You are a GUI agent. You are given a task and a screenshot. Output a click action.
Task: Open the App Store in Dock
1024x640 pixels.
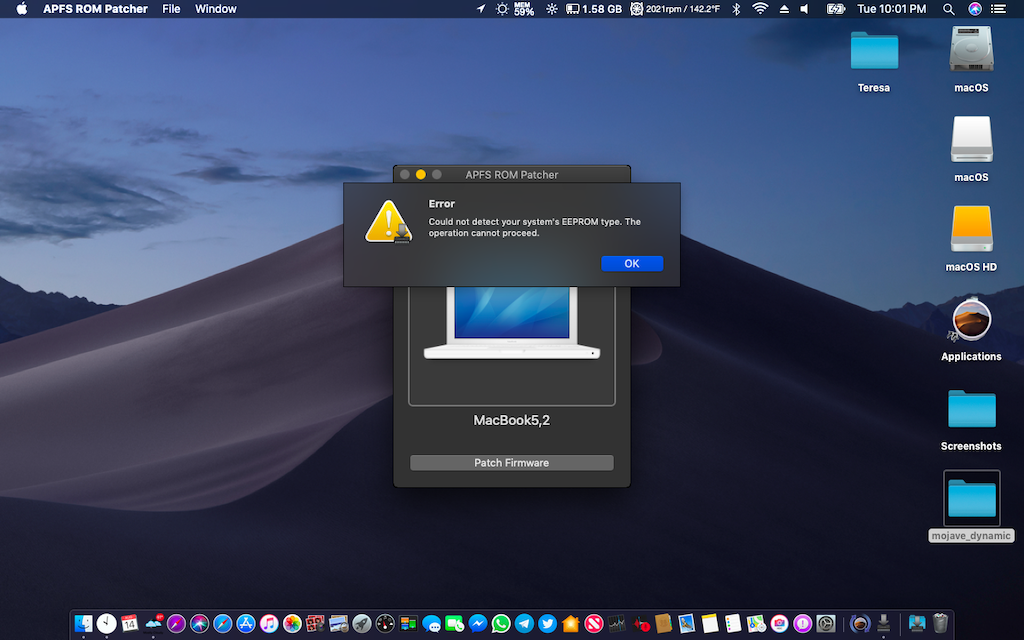pyautogui.click(x=246, y=624)
